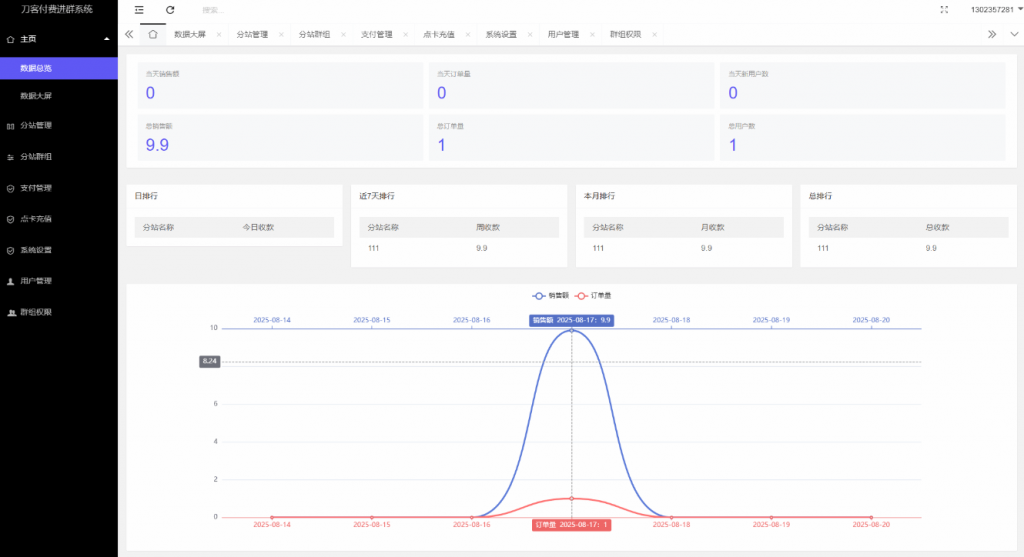Close the 系统设置 tab

click(x=530, y=35)
